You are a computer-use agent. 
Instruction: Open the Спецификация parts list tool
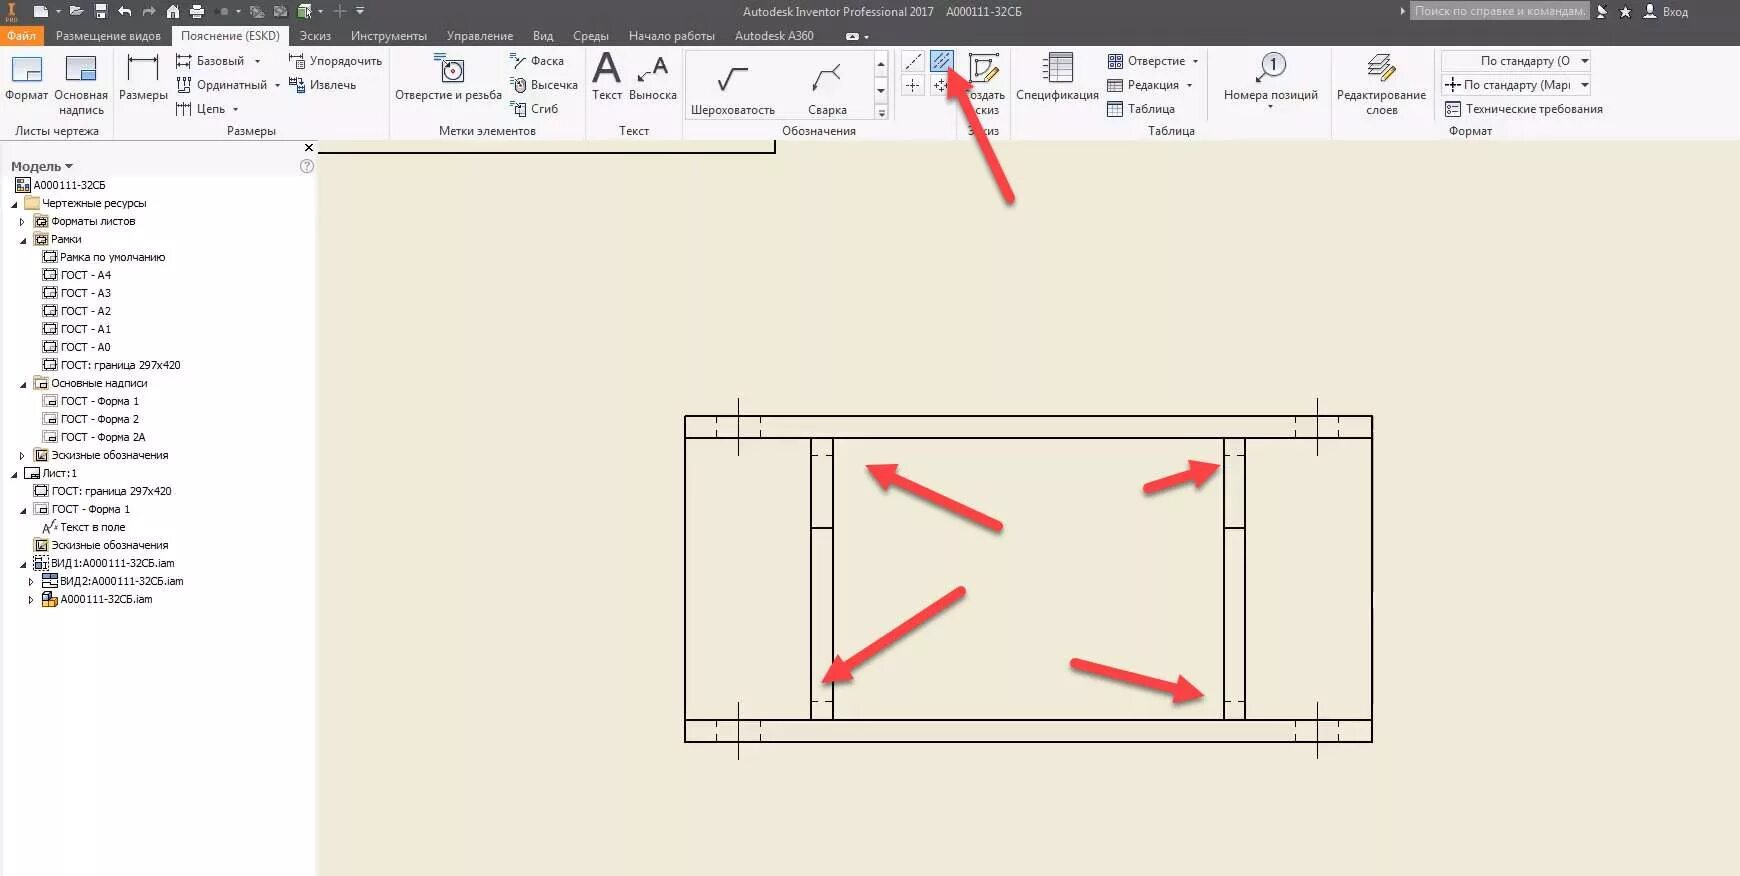(1057, 78)
